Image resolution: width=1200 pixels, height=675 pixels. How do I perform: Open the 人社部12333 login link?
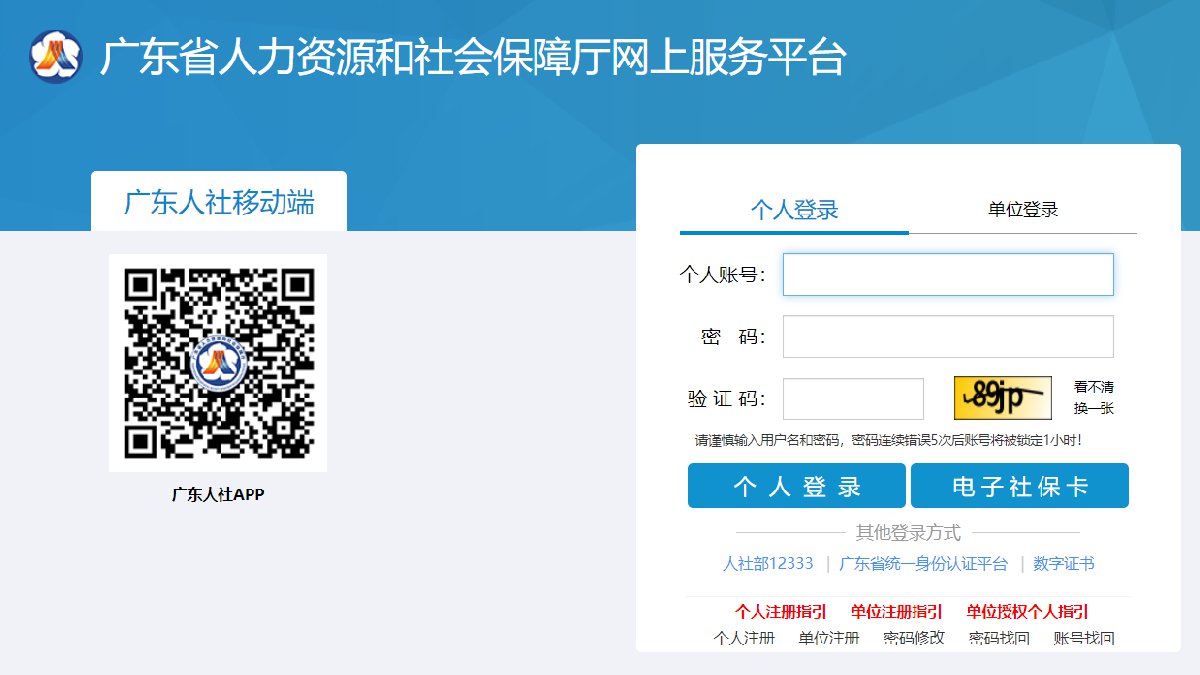768,563
